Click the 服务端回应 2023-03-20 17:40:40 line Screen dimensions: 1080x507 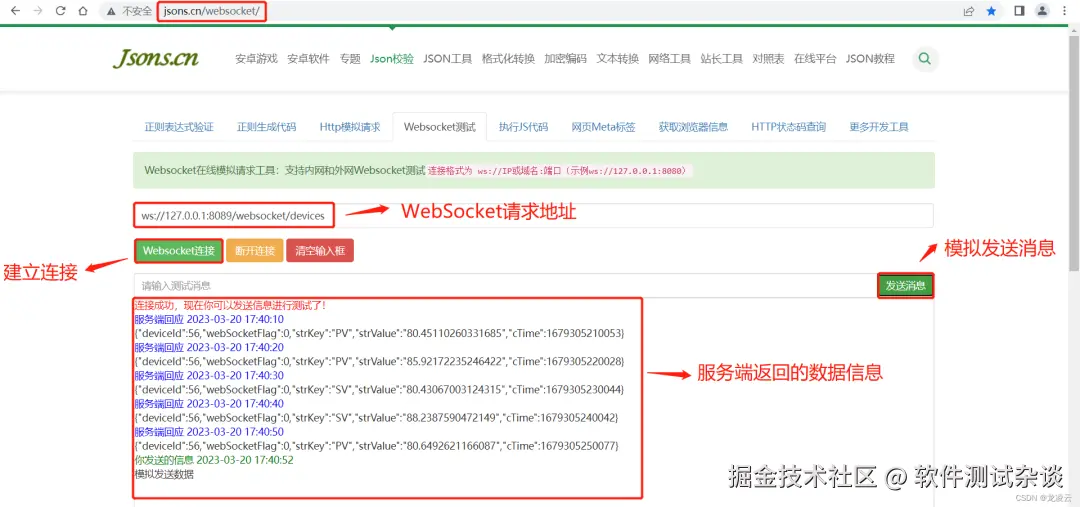point(209,404)
